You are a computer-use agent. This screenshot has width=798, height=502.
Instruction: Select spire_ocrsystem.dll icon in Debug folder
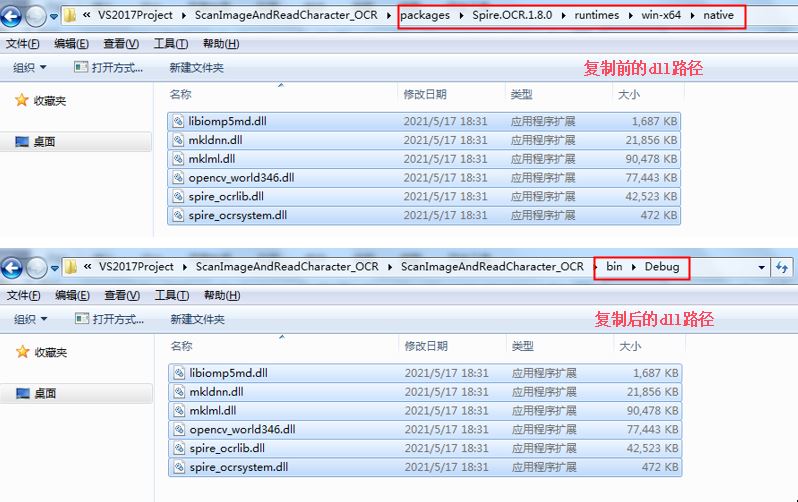179,467
